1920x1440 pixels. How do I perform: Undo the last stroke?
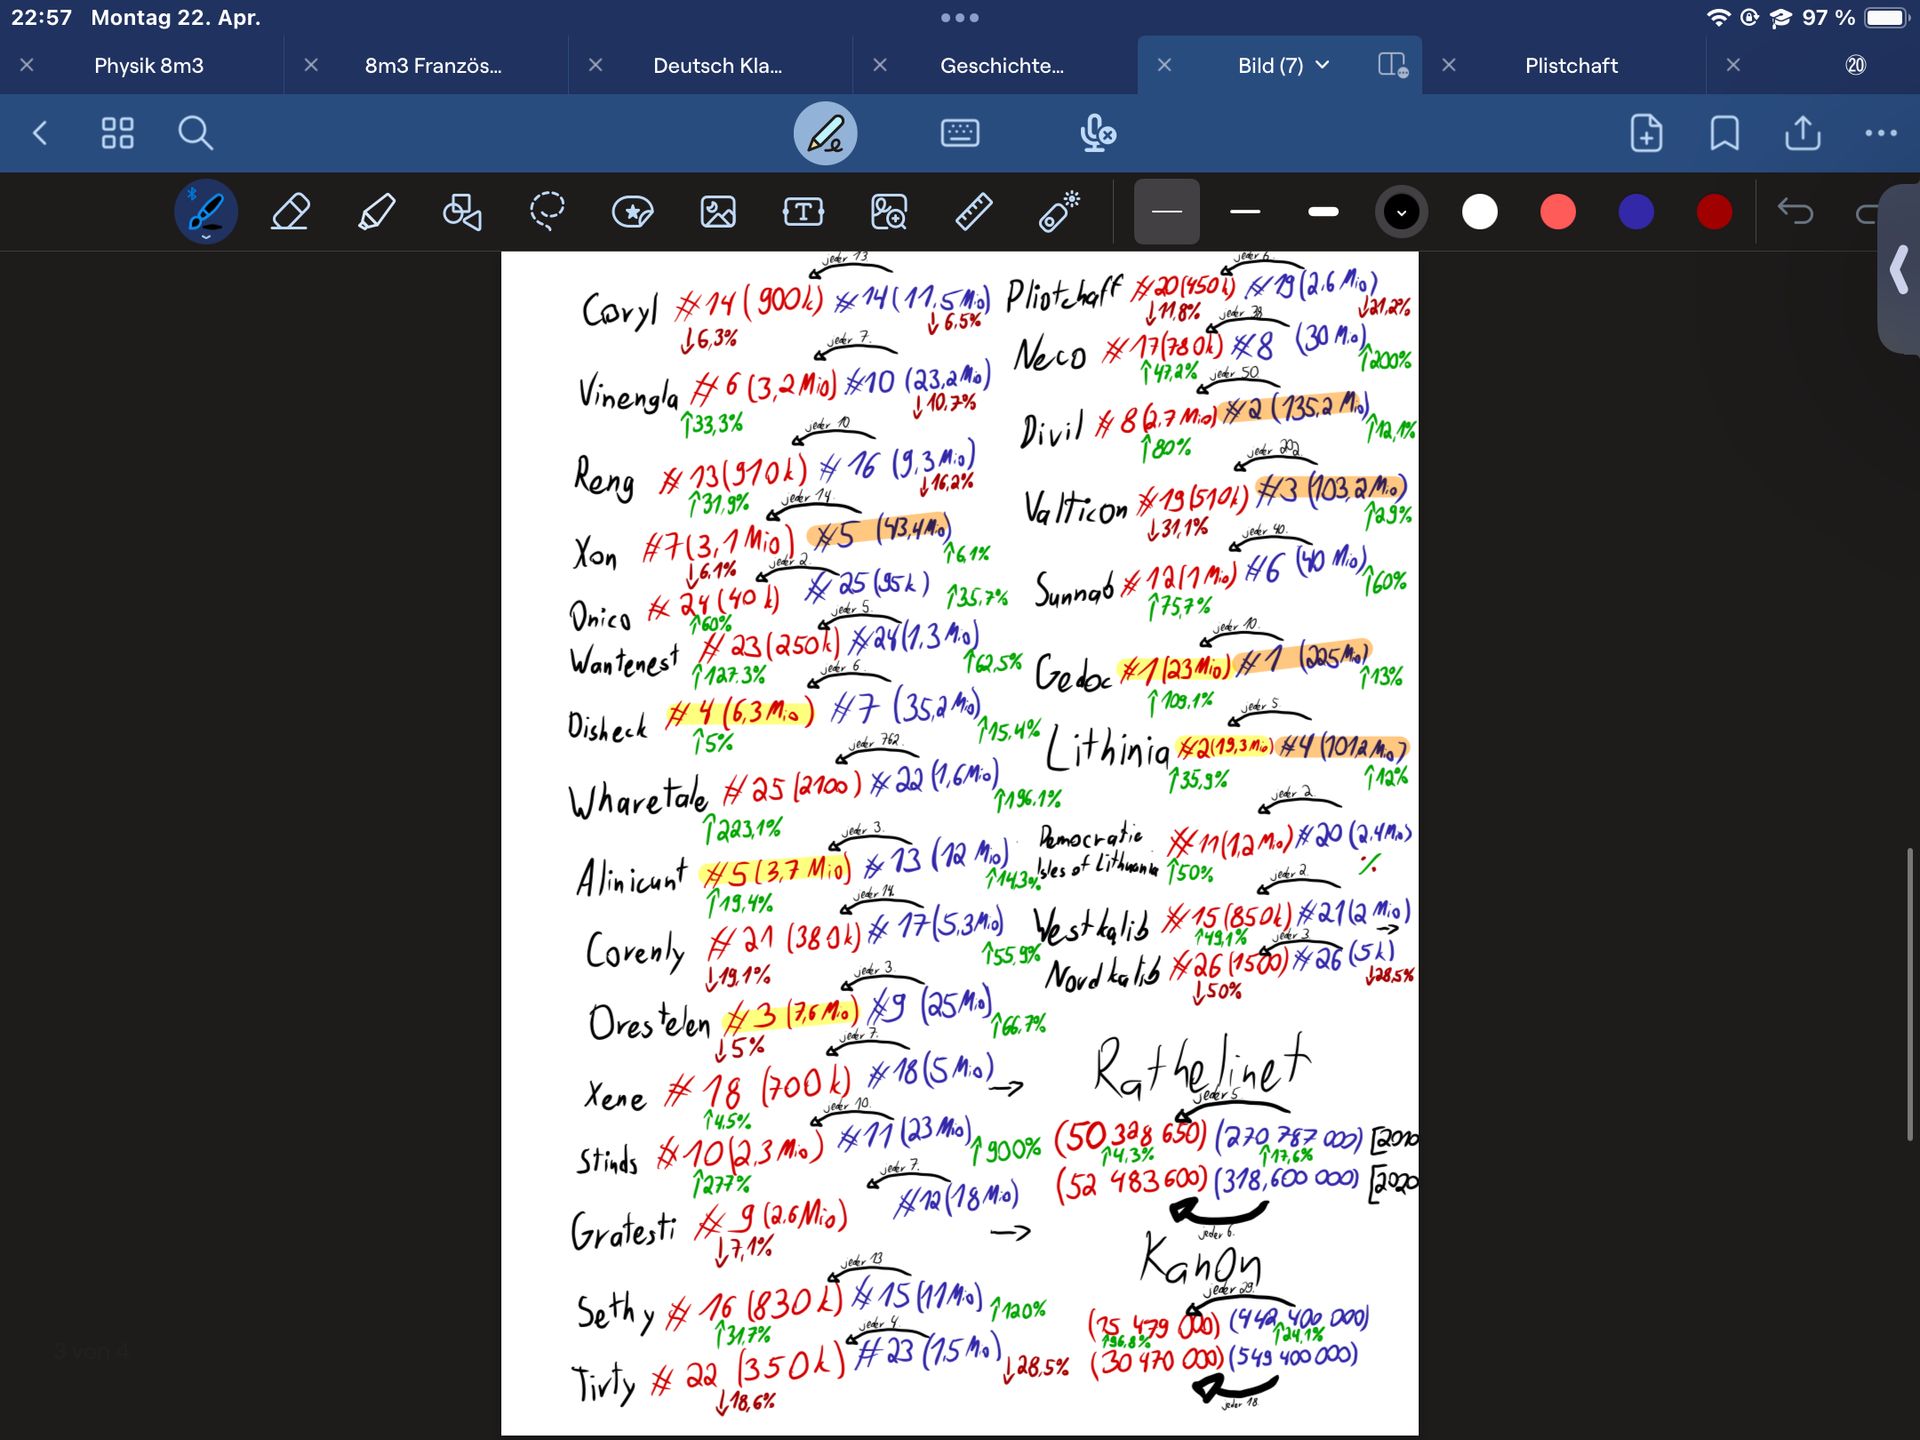(1795, 212)
